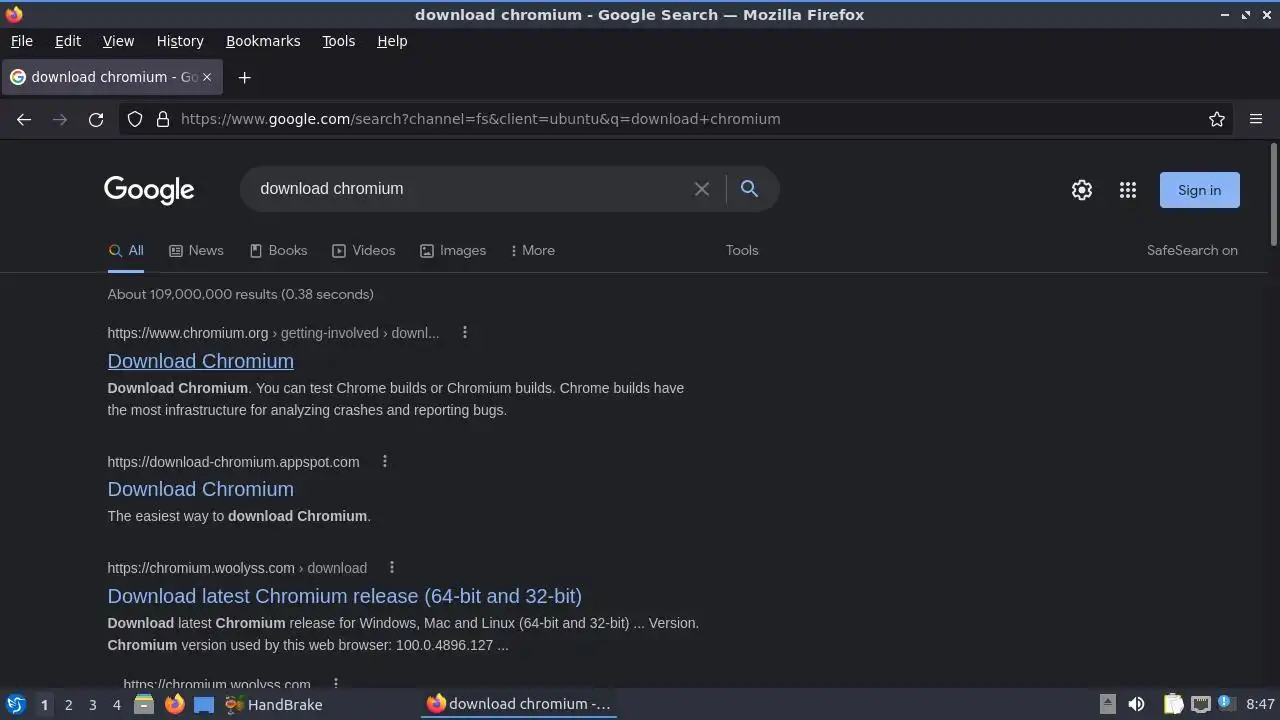Switch to the News results tab

[196, 250]
